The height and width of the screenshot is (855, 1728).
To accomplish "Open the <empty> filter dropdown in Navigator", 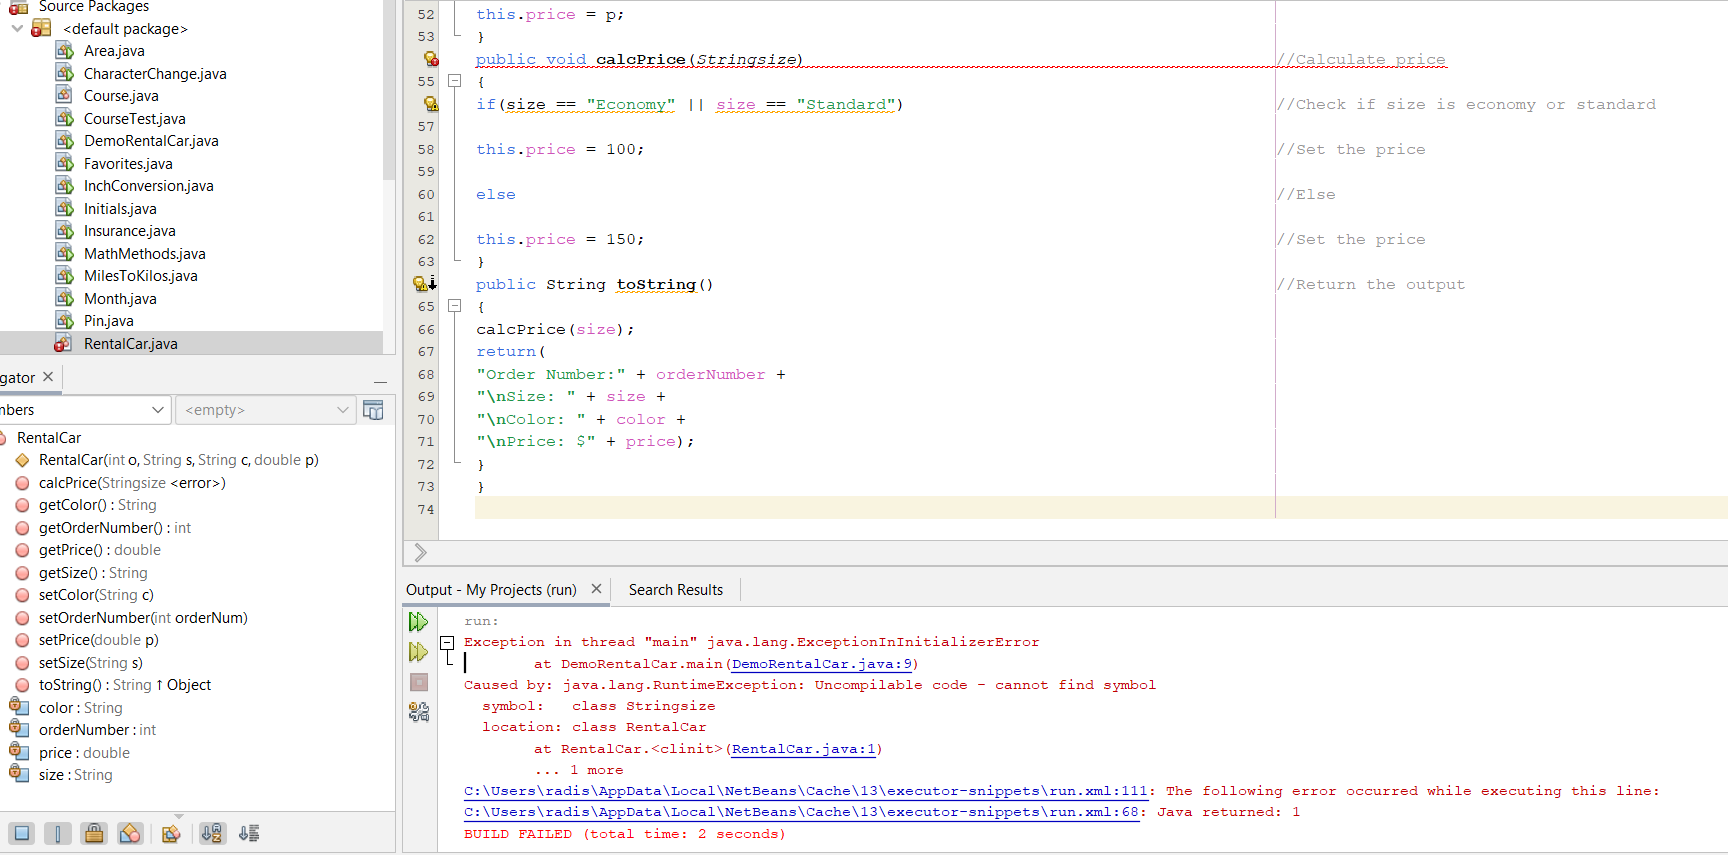I will coord(342,410).
